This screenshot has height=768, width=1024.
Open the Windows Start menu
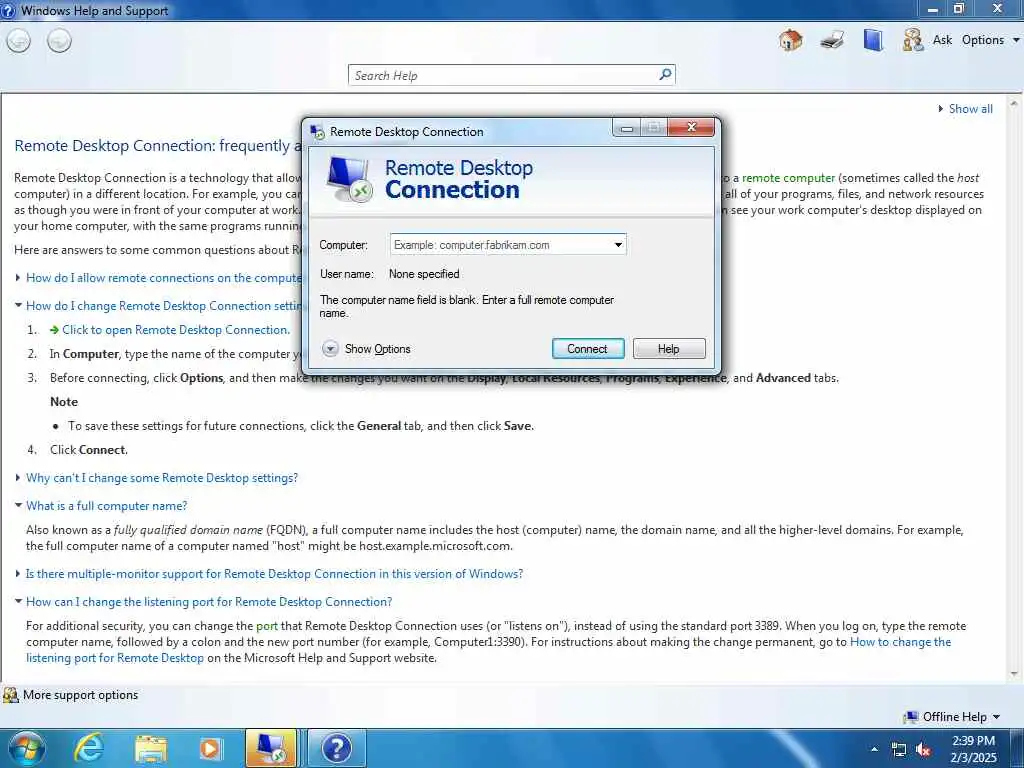pos(27,748)
